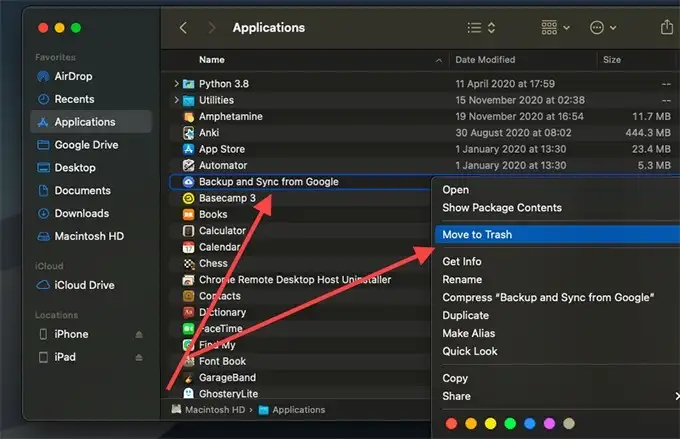The height and width of the screenshot is (439, 680).
Task: Eject the iPad device
Action: (139, 357)
